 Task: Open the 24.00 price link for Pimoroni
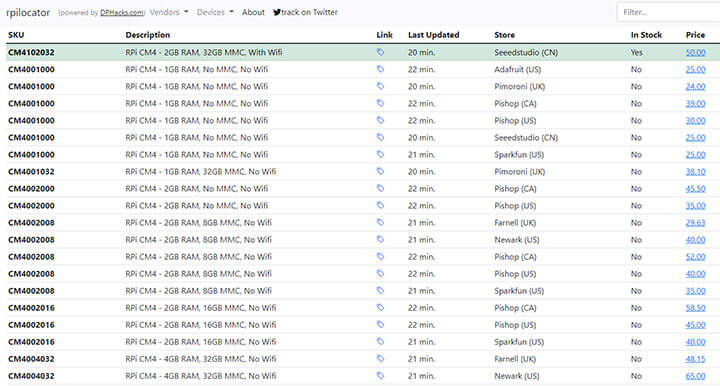[x=695, y=86]
